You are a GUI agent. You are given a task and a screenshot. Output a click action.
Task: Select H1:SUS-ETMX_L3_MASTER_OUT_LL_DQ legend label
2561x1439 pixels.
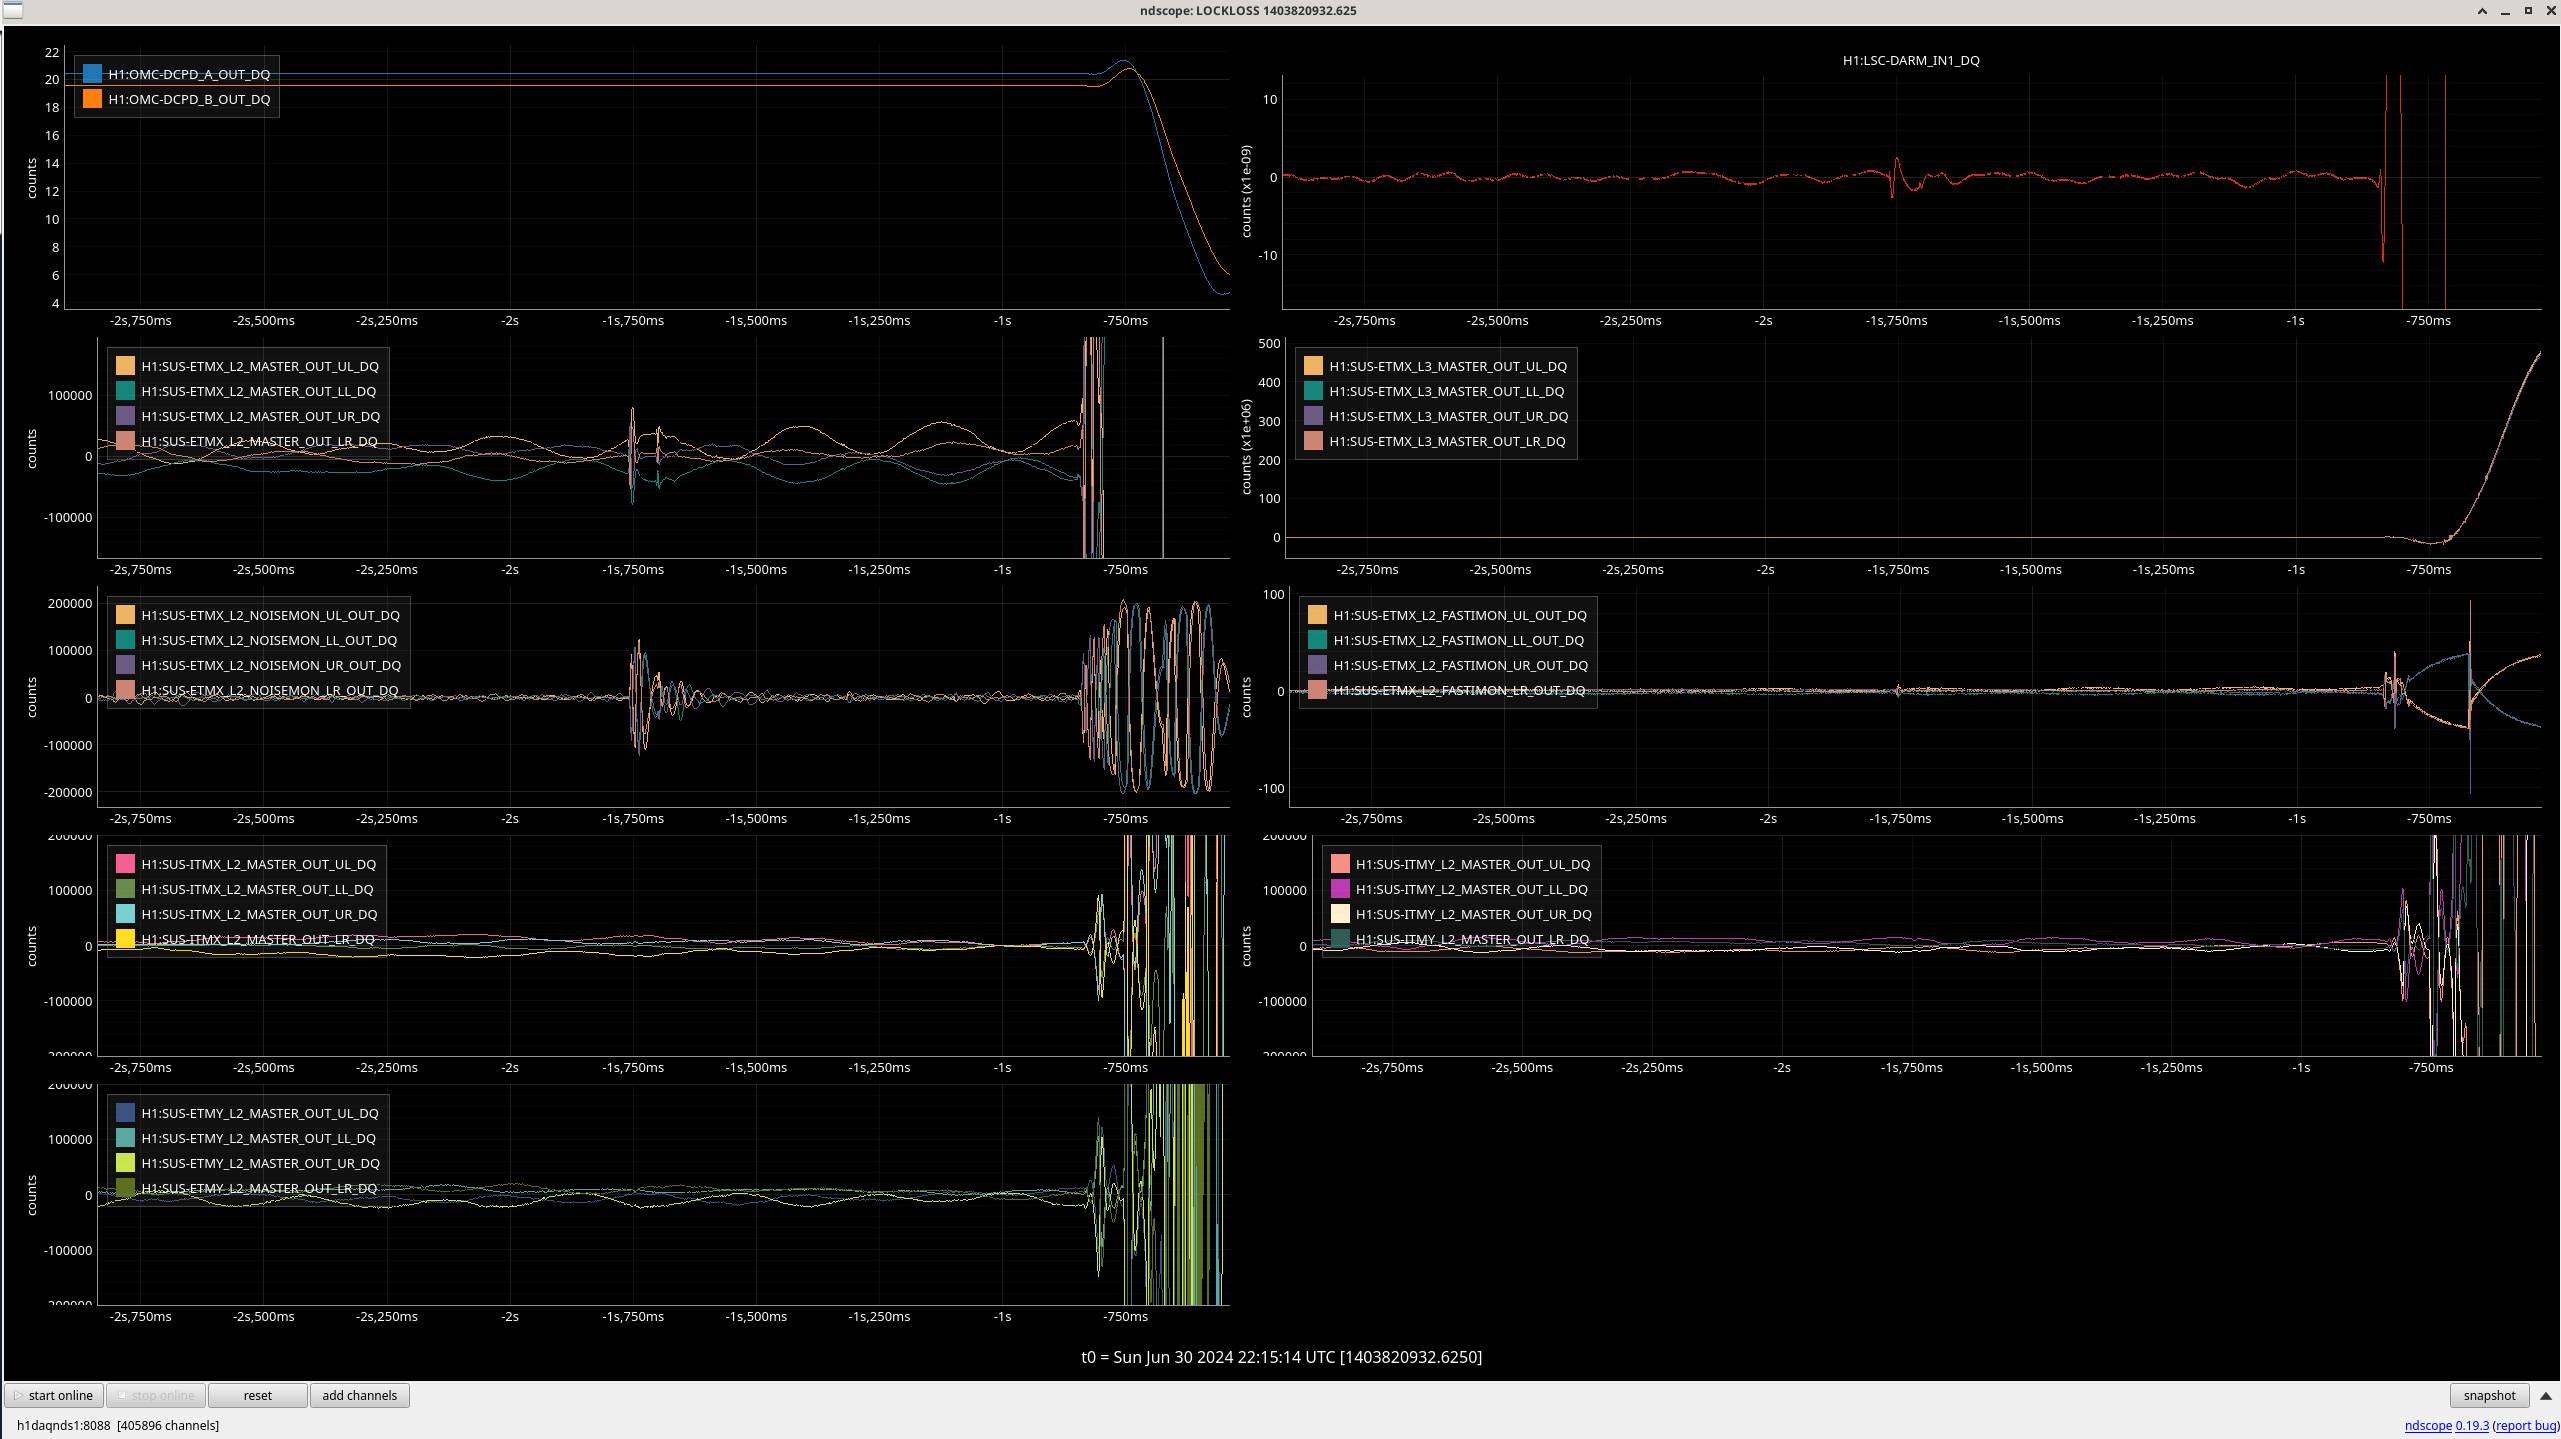[1447, 391]
